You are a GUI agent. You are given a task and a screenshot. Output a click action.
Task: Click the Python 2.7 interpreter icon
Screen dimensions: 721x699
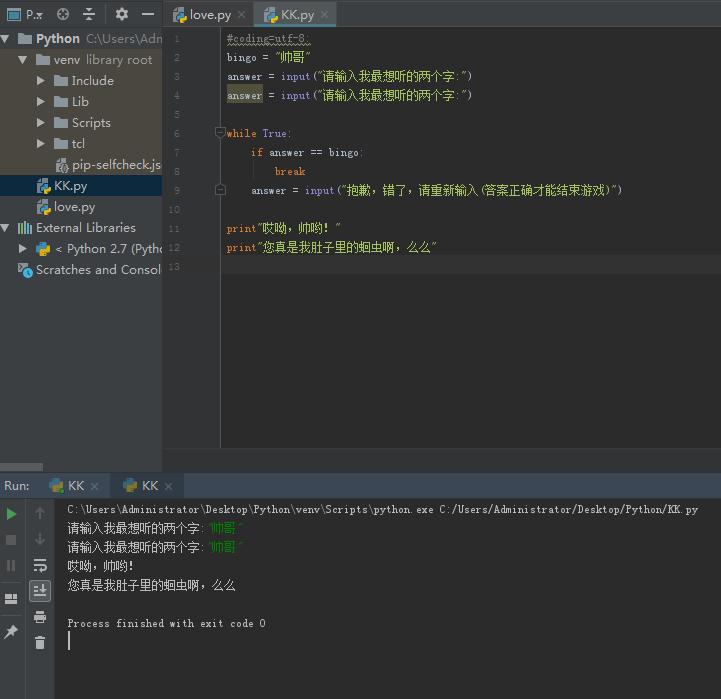point(43,249)
